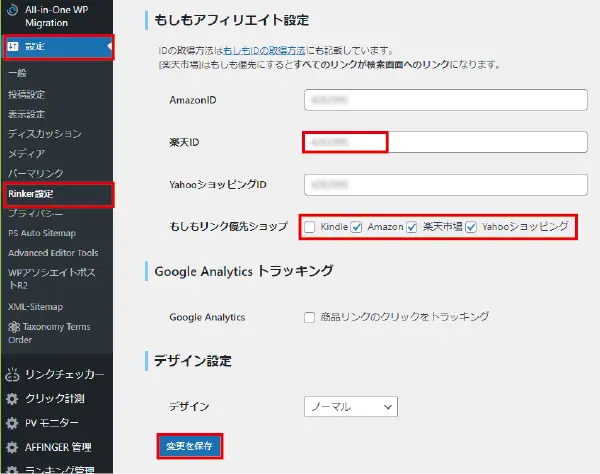Follow the もしもIDの取得方法 link
Screen dimensions: 600x474
point(264,50)
